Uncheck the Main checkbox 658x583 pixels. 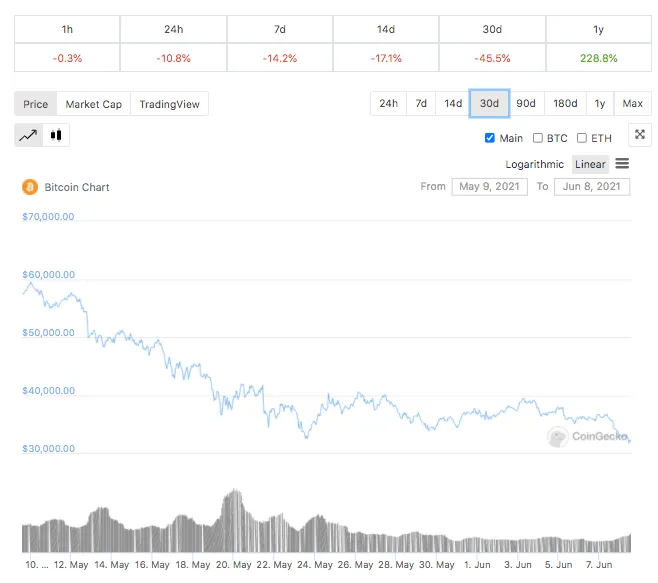click(489, 138)
